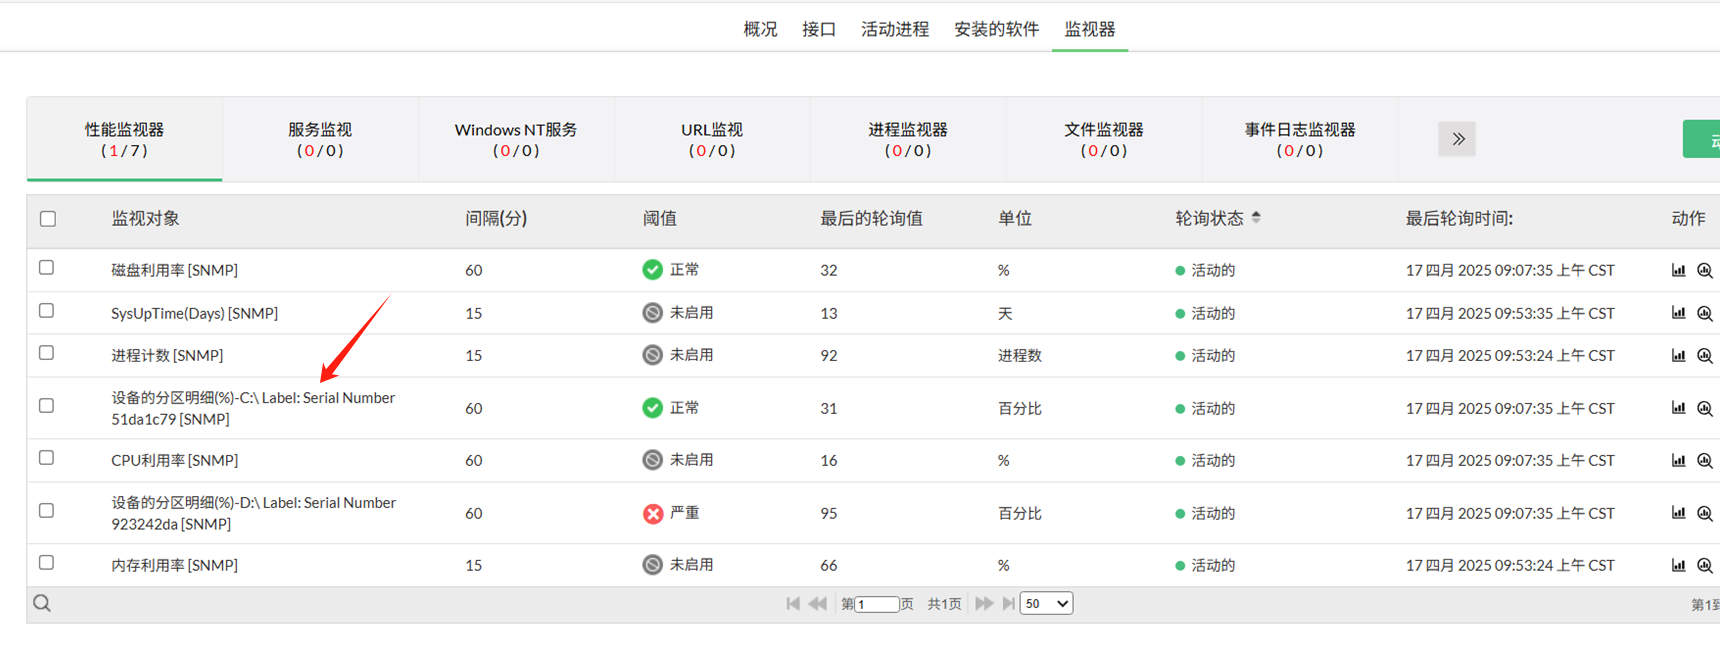1720x654 pixels.
Task: Click search icon at table bottom left
Action: 42,603
